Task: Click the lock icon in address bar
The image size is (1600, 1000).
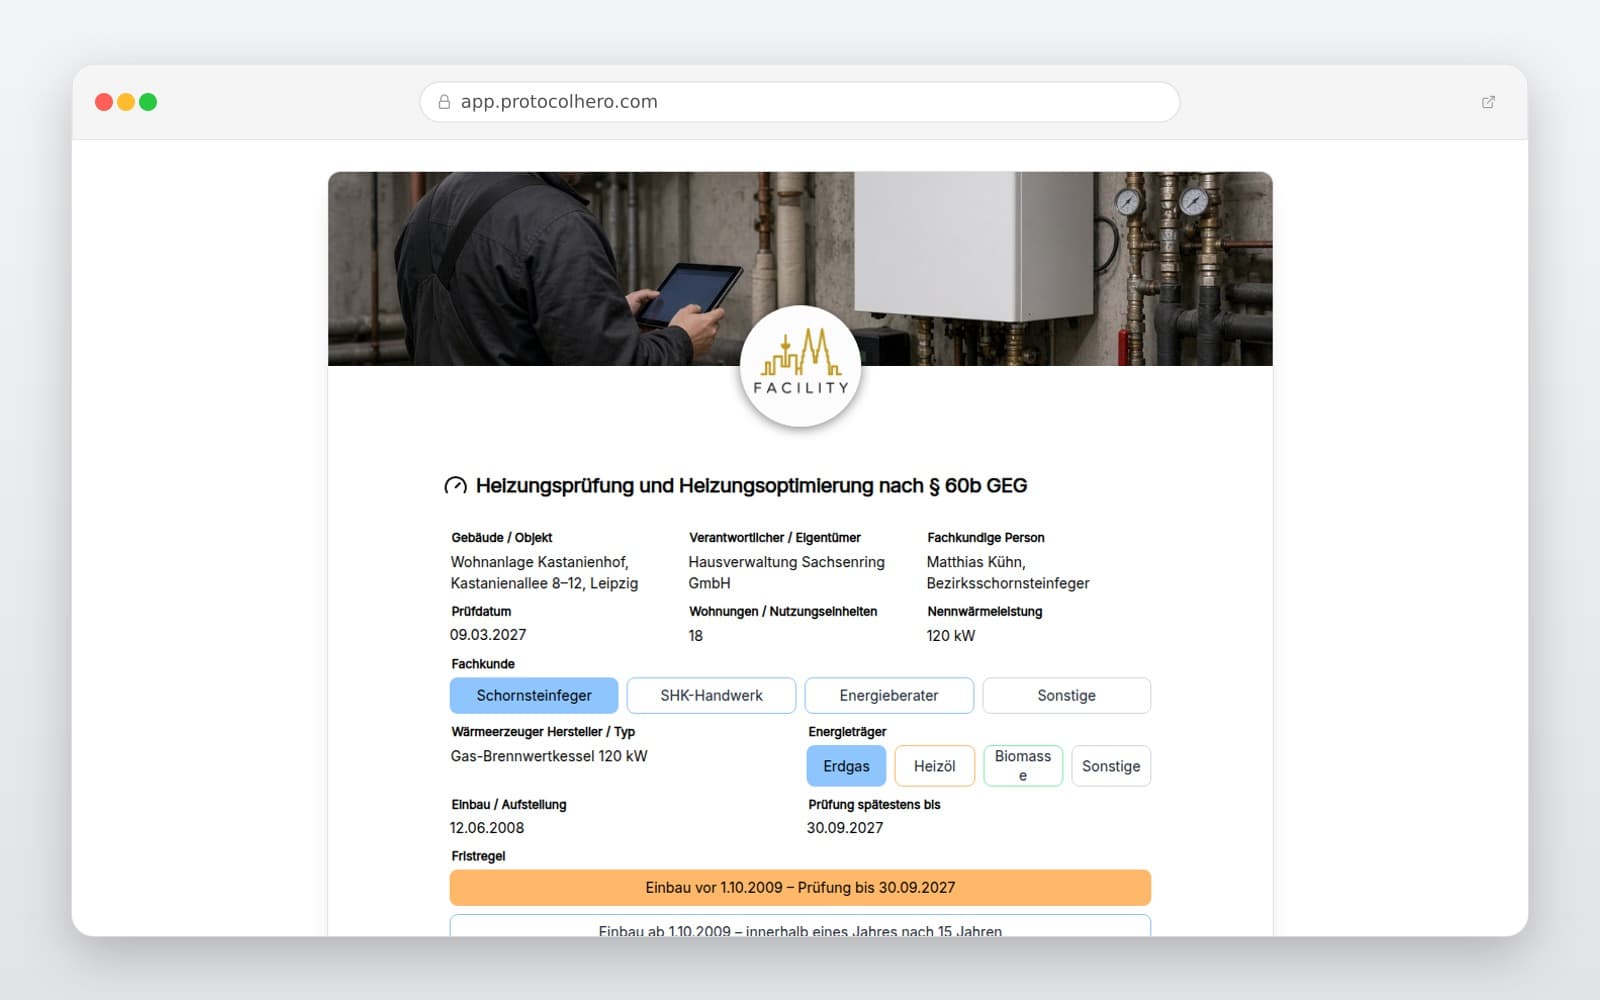Action: coord(444,102)
